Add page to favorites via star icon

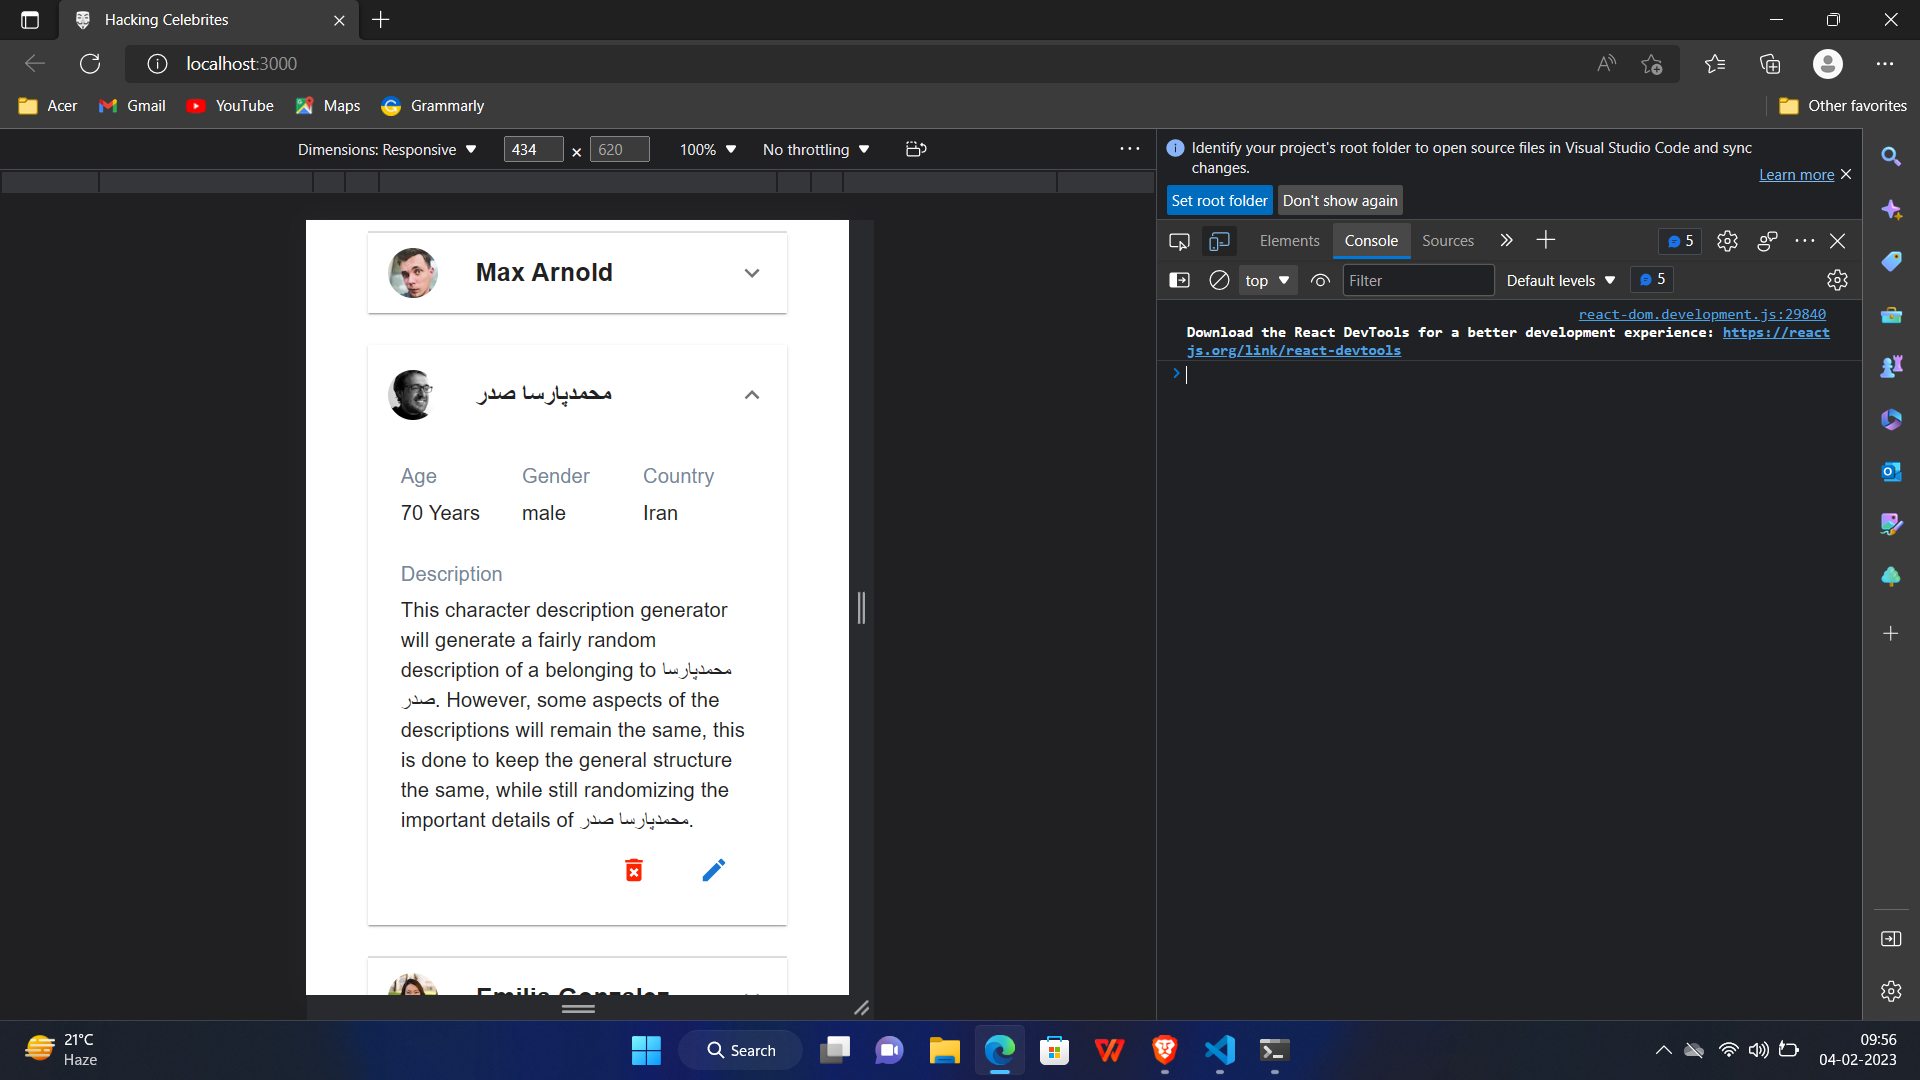point(1652,63)
